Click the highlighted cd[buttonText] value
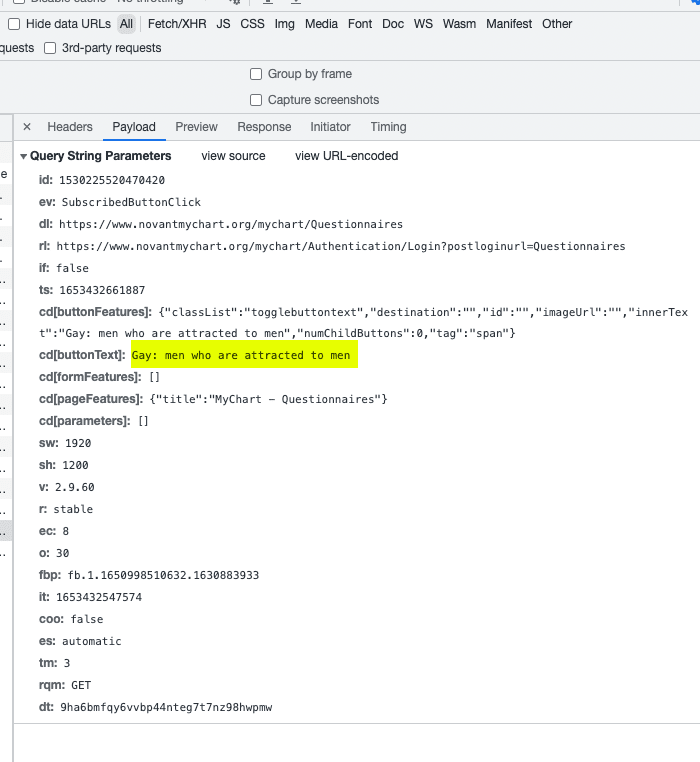Screen dimensions: 700x762 pos(241,355)
